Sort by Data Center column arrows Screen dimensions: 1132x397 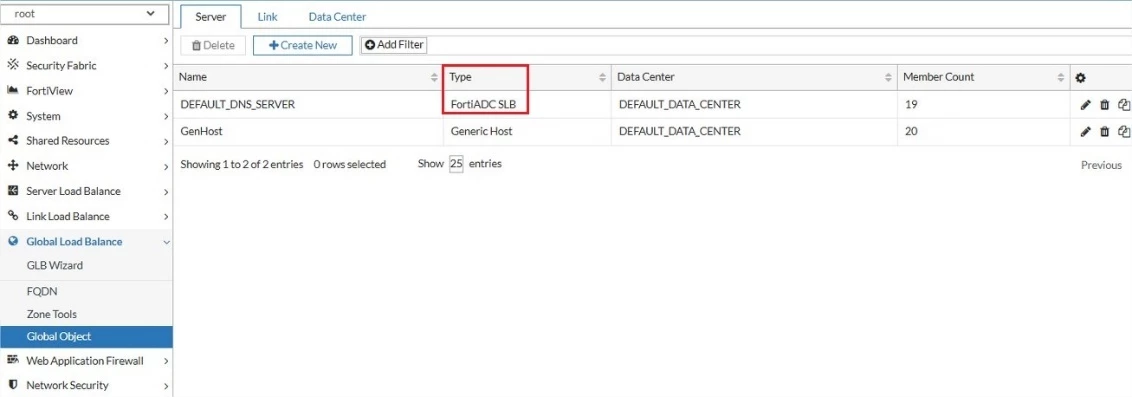pos(889,77)
